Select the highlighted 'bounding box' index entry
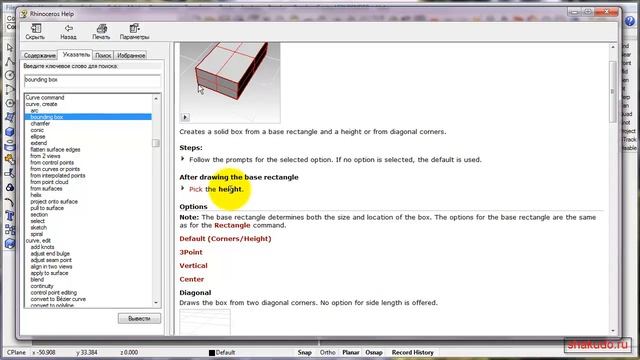 [x=88, y=117]
